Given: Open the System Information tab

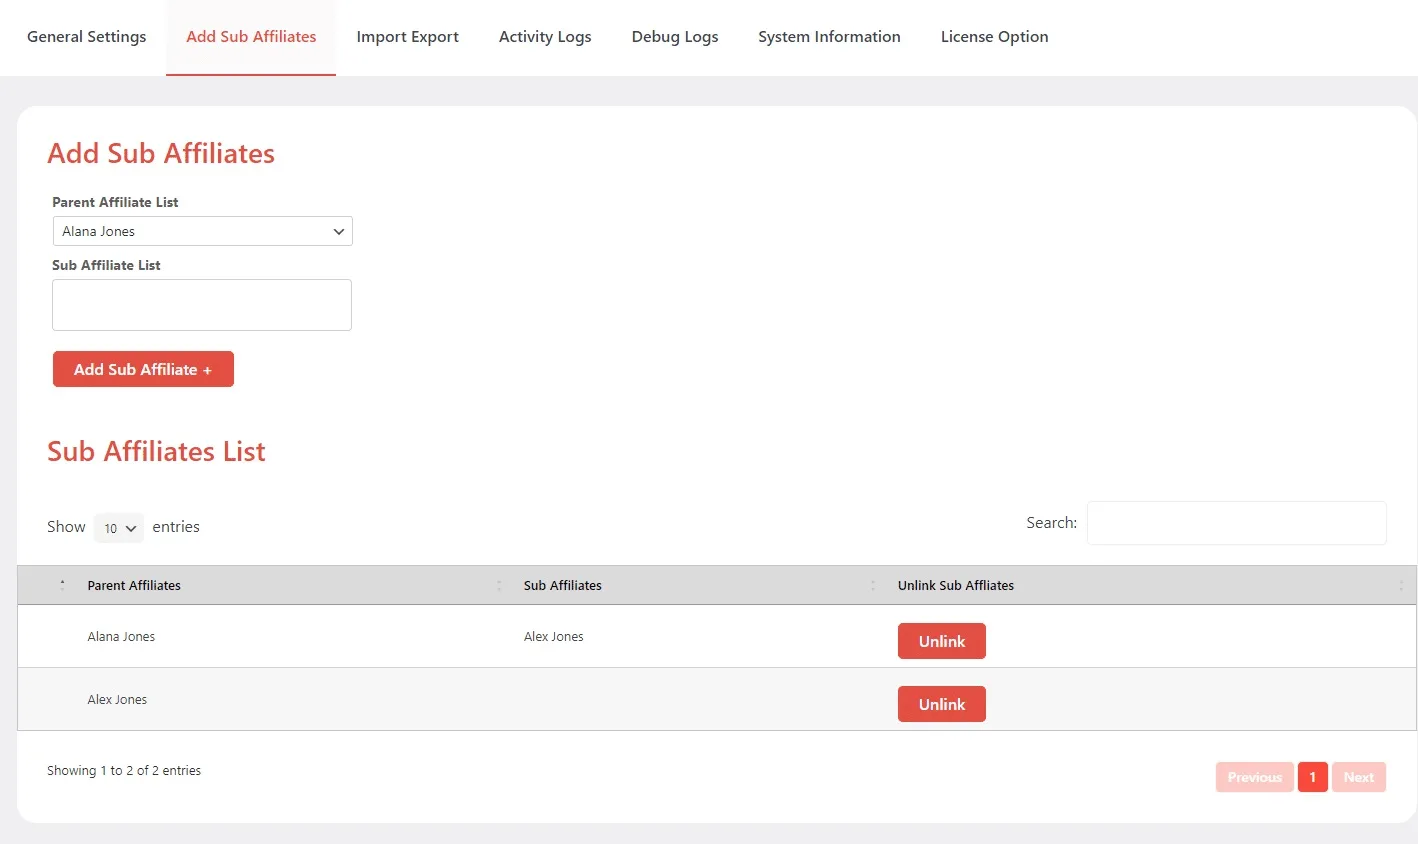Looking at the screenshot, I should pos(829,36).
